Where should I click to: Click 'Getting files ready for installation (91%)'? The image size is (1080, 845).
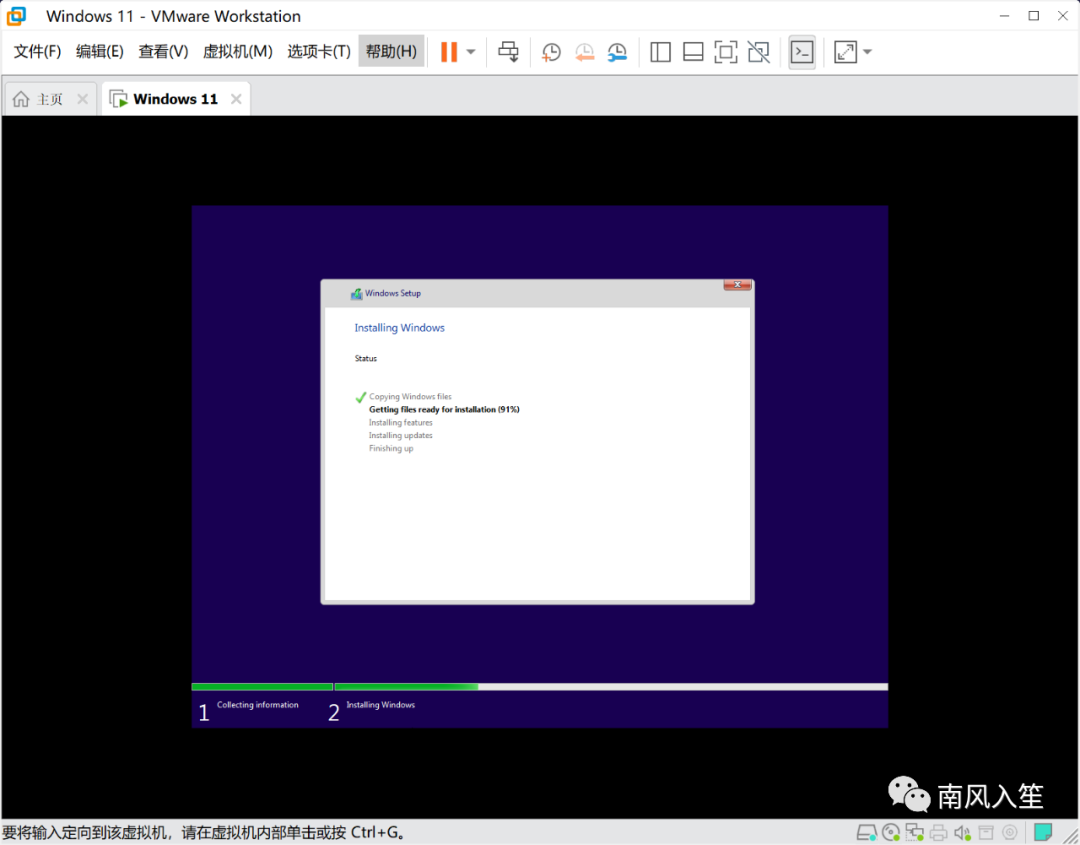click(x=444, y=409)
